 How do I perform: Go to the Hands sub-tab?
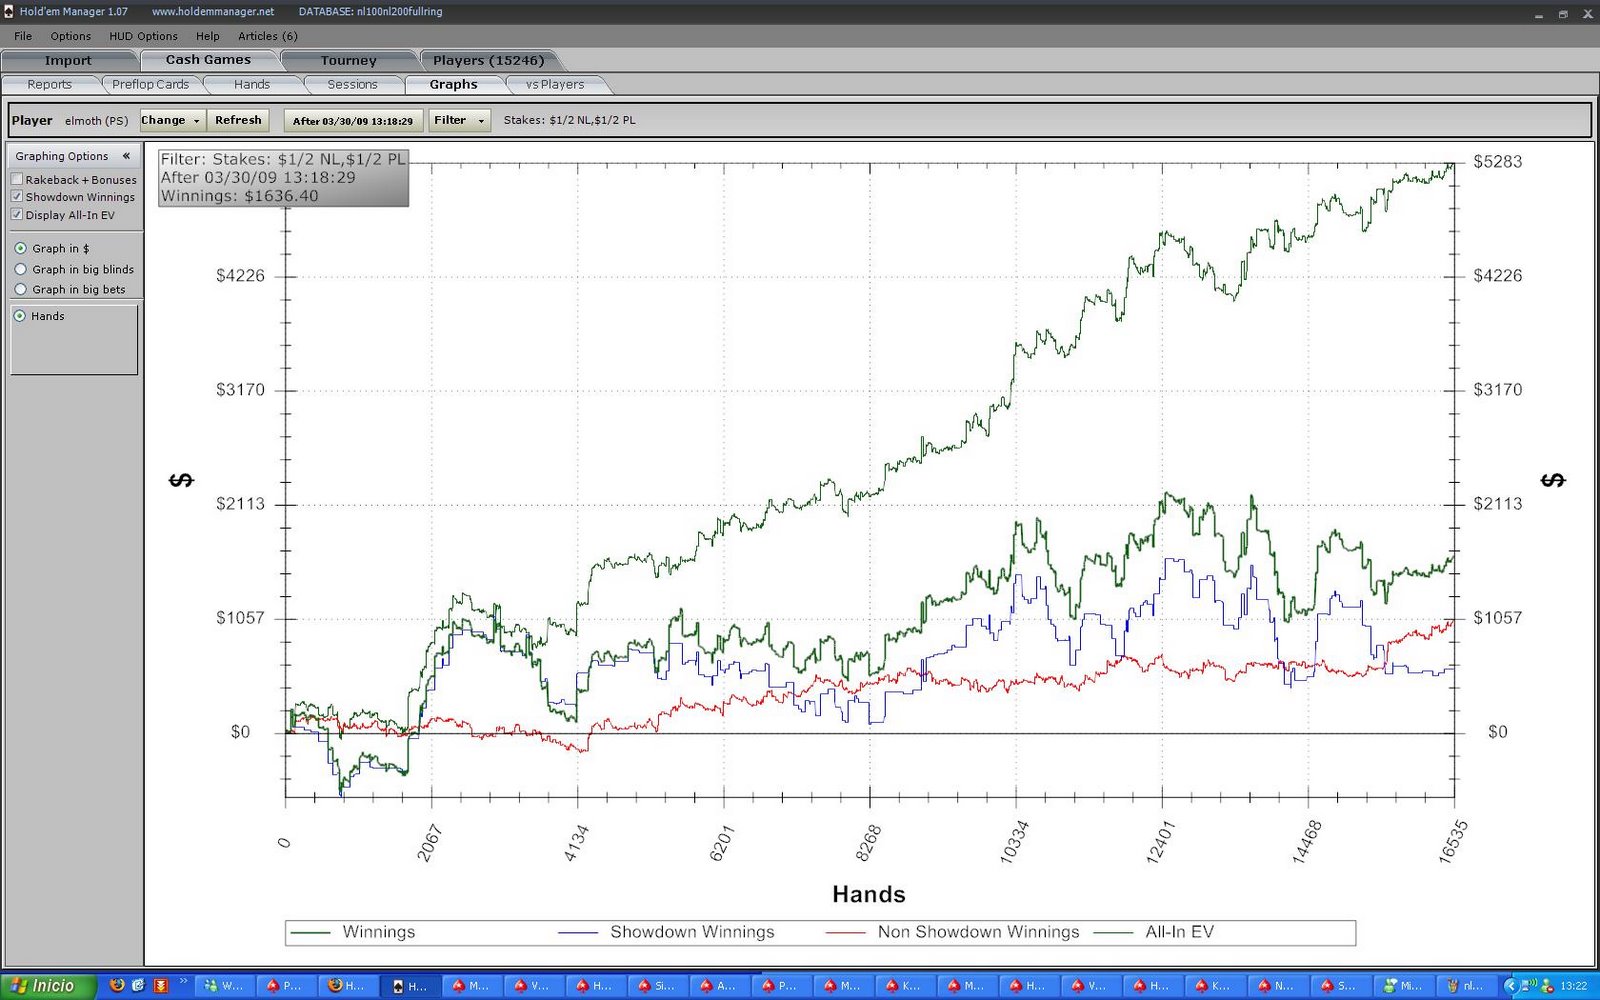[252, 85]
